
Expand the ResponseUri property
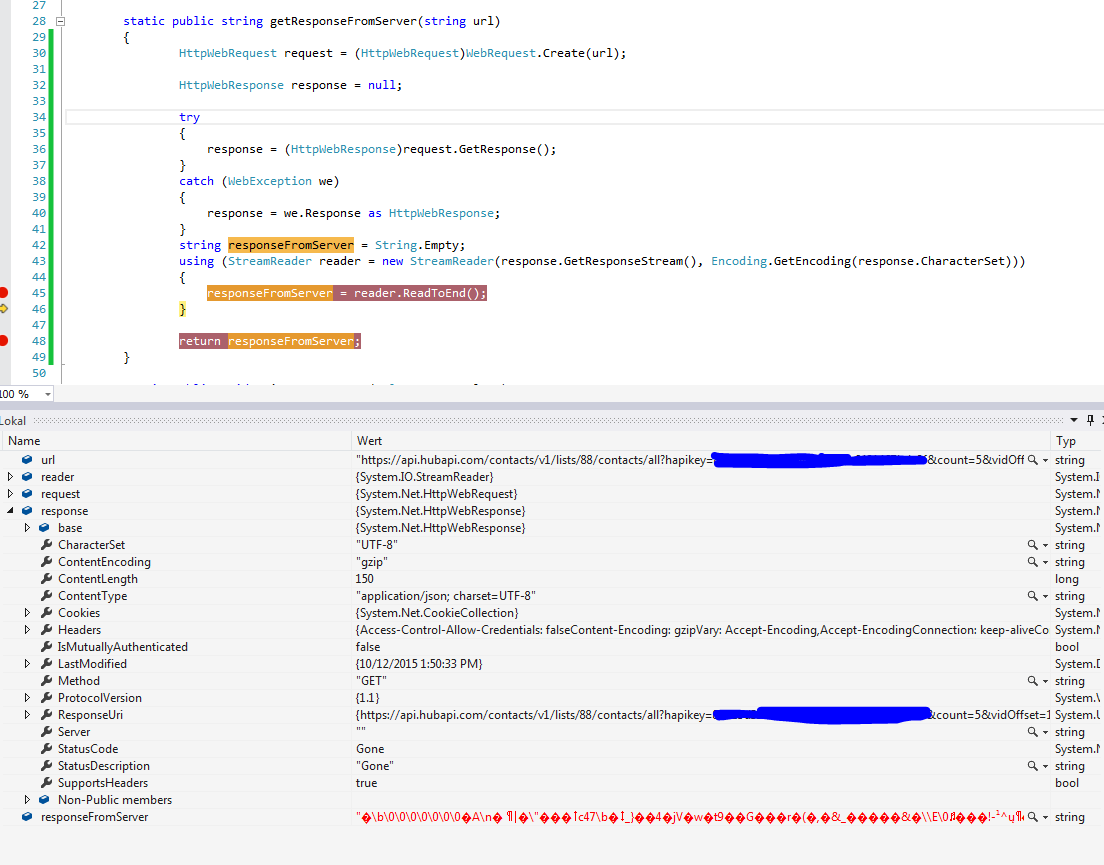click(27, 714)
